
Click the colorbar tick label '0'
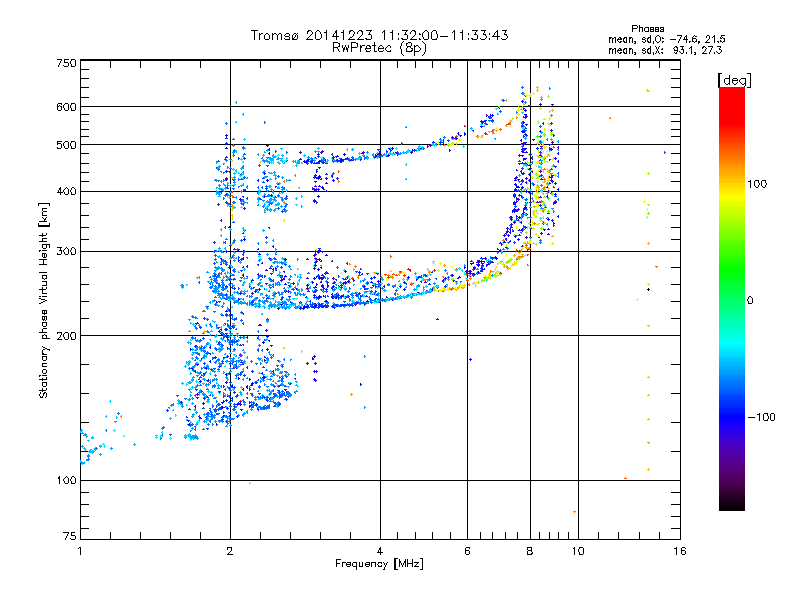749,301
